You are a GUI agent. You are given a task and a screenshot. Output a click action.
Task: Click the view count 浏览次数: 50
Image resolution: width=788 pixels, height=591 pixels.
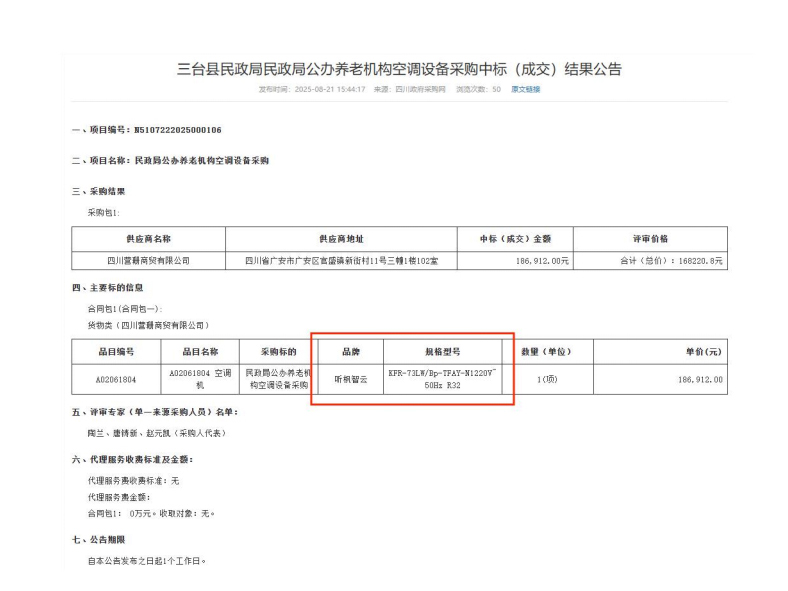478,89
